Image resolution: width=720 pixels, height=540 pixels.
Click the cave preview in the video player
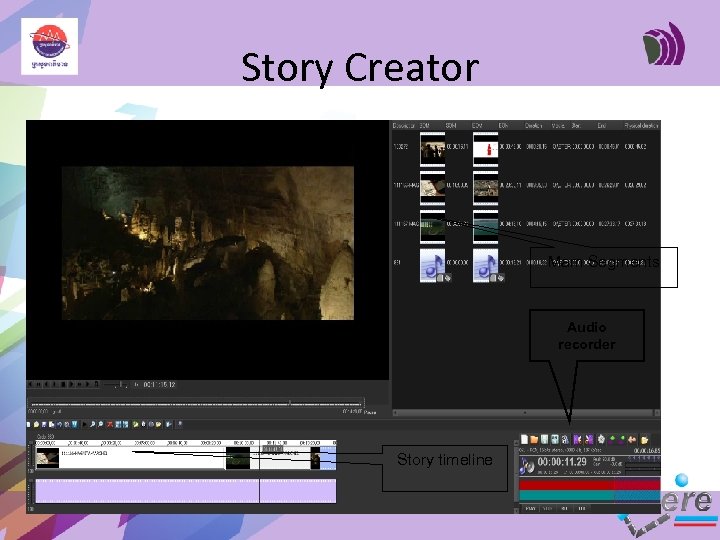pos(208,243)
